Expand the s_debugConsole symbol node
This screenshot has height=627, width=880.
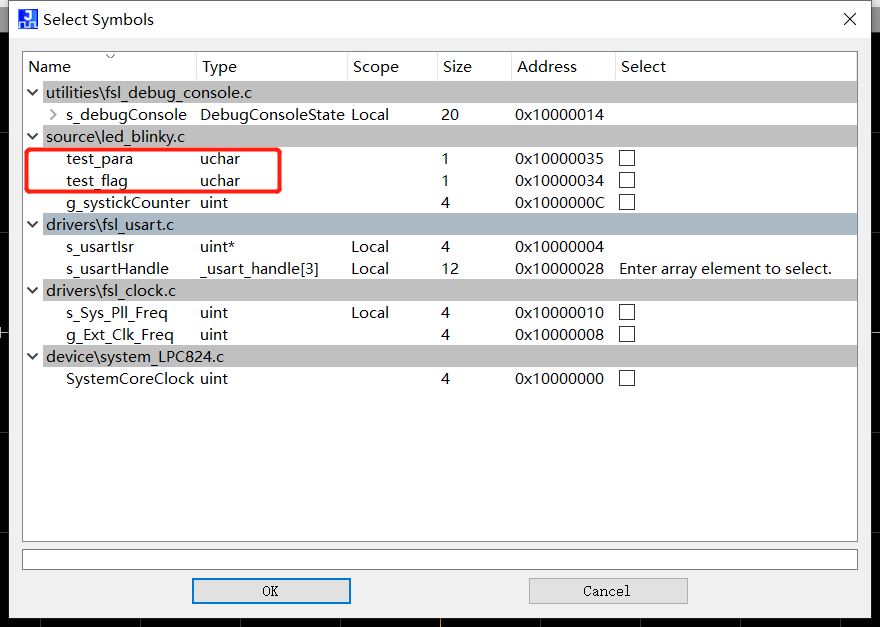click(54, 115)
